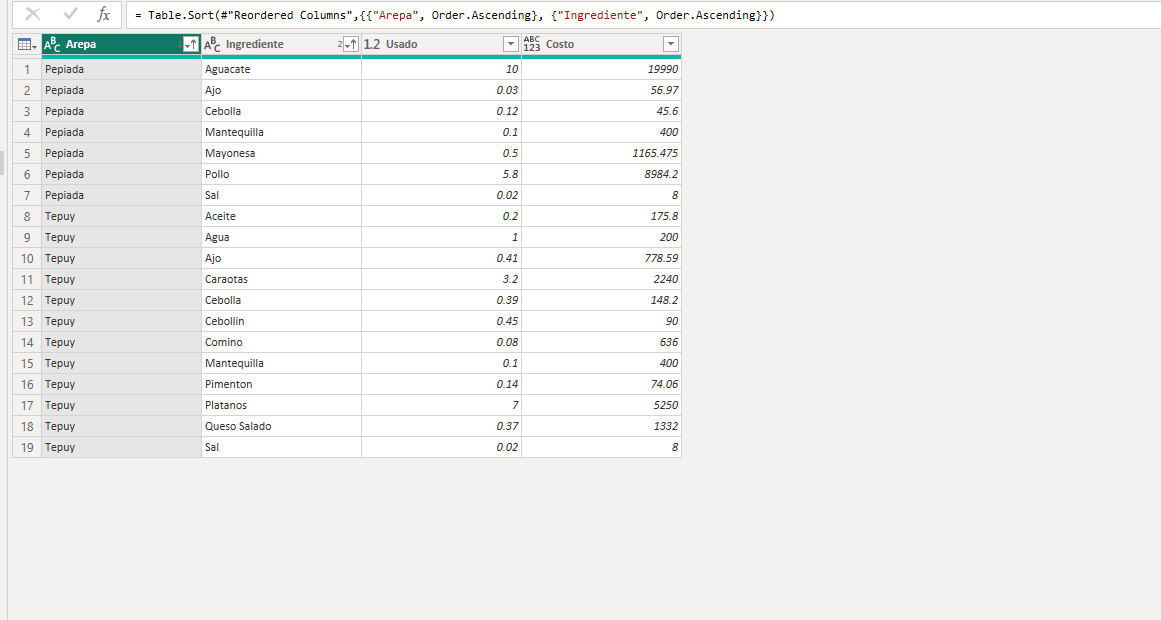Select the cell with usage 0.5
The height and width of the screenshot is (620, 1161).
tap(441, 153)
